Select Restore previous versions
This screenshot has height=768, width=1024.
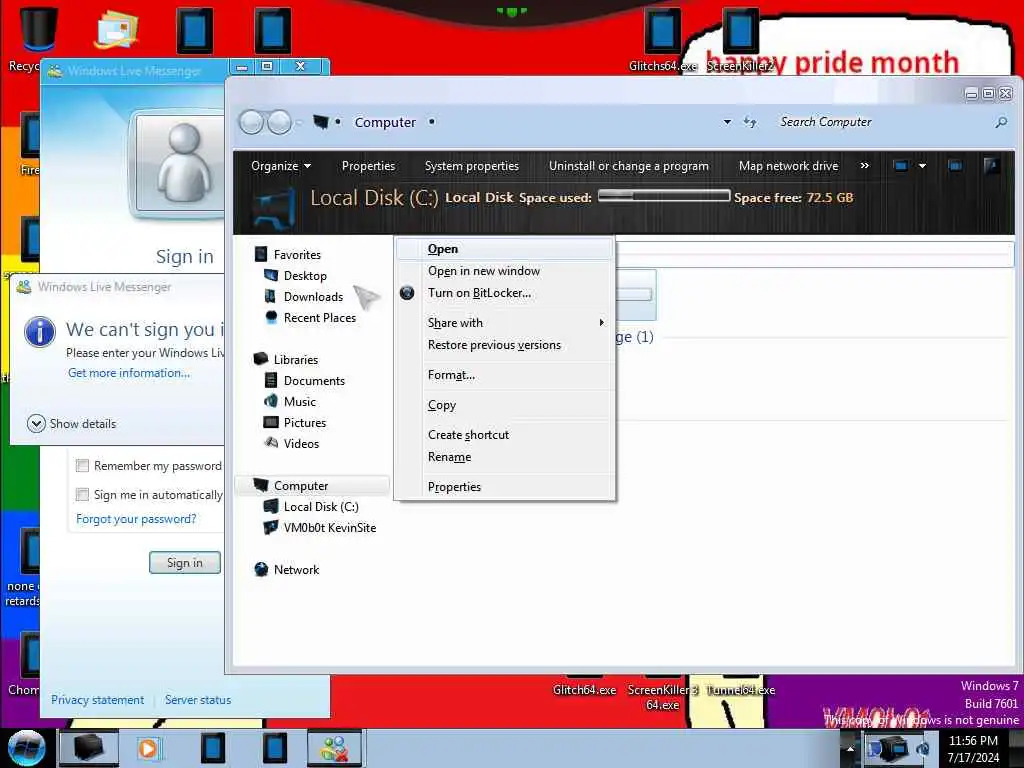tap(505, 345)
